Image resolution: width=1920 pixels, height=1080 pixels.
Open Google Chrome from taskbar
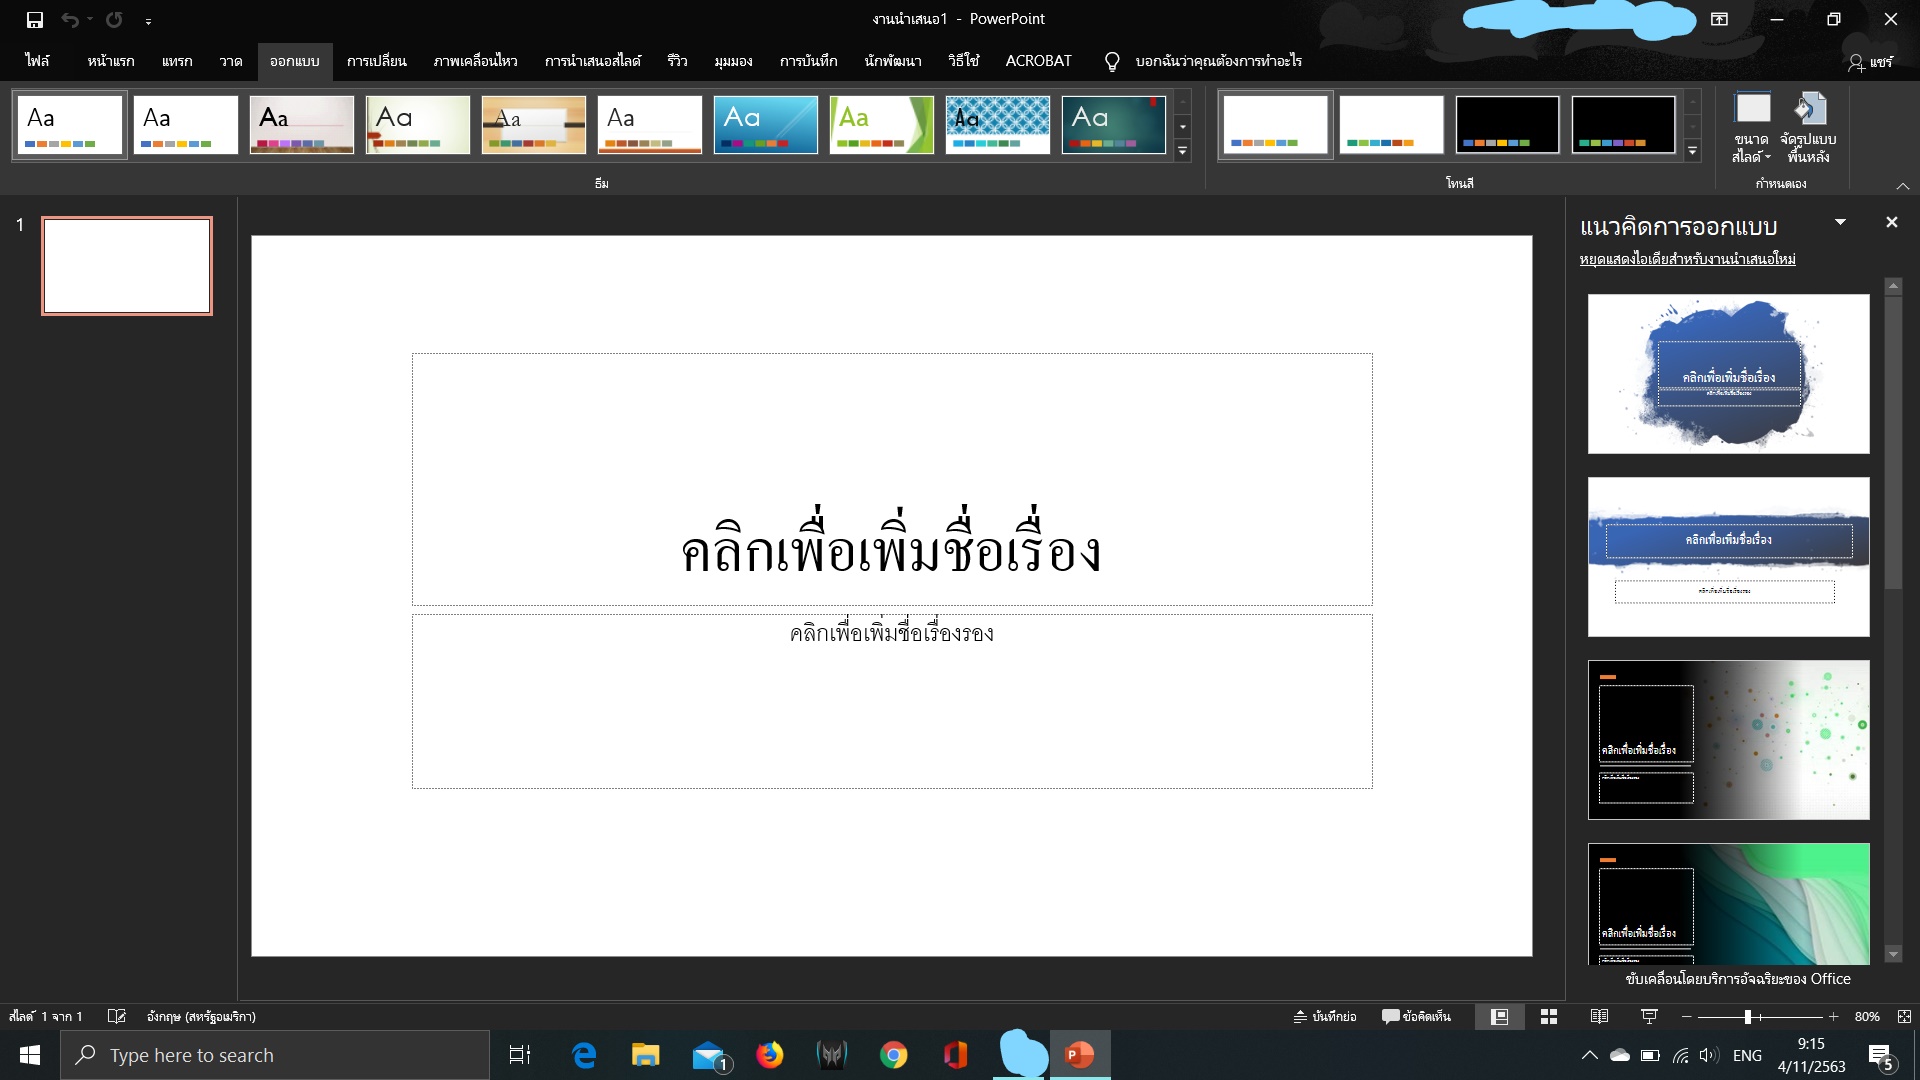click(893, 1055)
